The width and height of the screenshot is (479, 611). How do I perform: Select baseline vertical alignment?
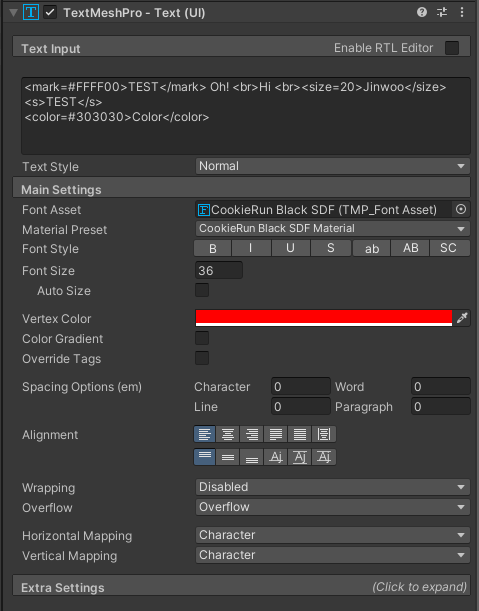276,457
